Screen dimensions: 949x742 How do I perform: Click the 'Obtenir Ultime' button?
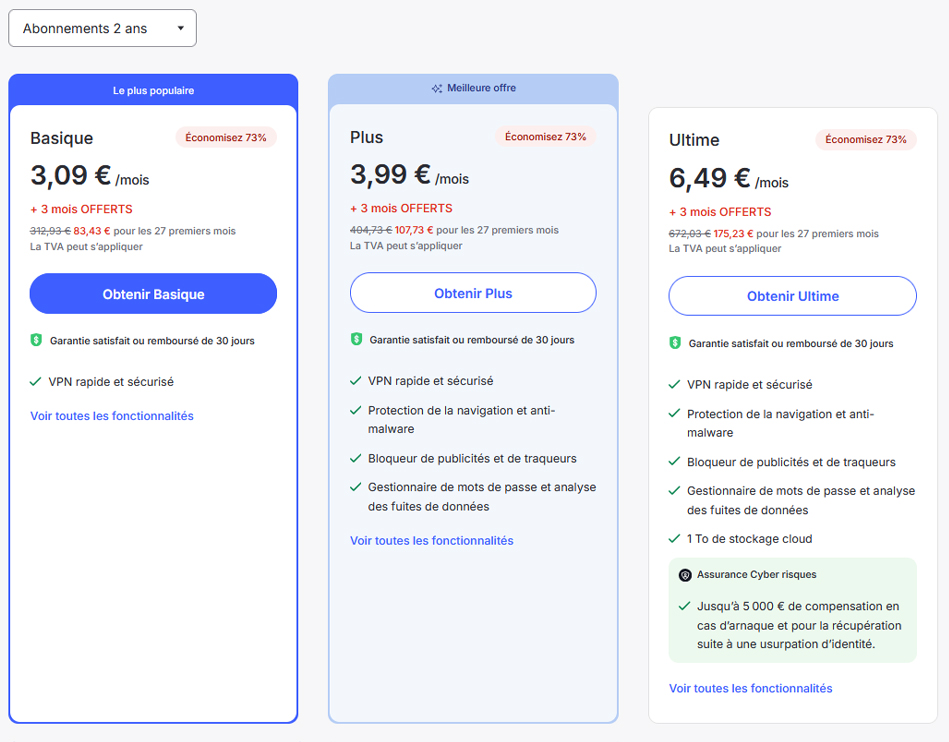pyautogui.click(x=792, y=296)
